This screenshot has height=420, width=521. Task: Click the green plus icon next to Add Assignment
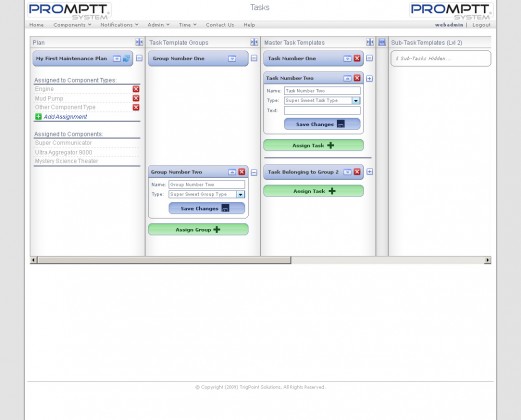pyautogui.click(x=38, y=117)
